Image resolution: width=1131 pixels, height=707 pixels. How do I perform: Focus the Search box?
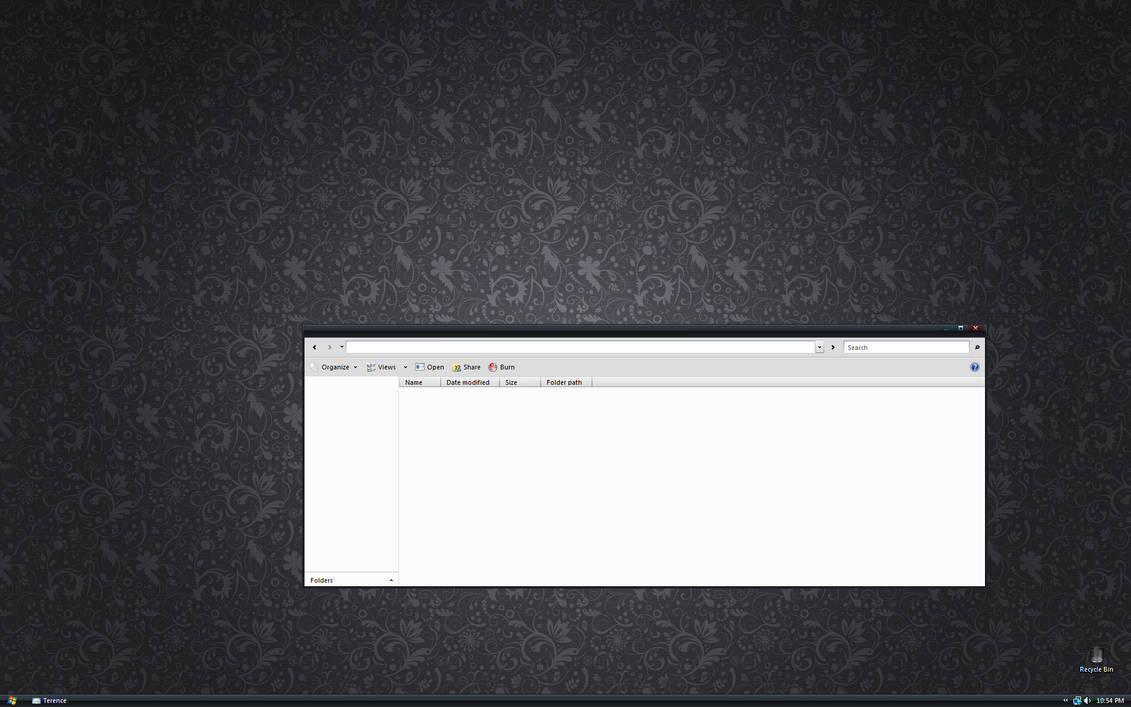coord(906,347)
